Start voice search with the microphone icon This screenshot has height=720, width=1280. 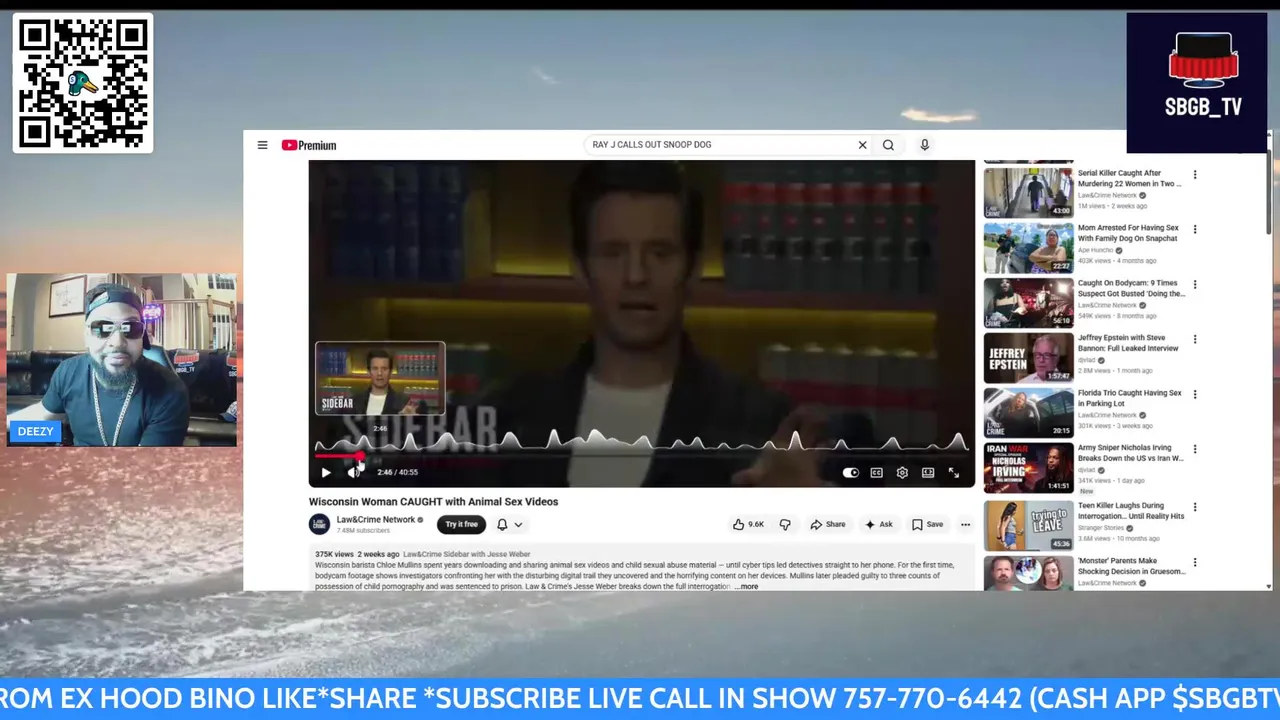tap(924, 145)
